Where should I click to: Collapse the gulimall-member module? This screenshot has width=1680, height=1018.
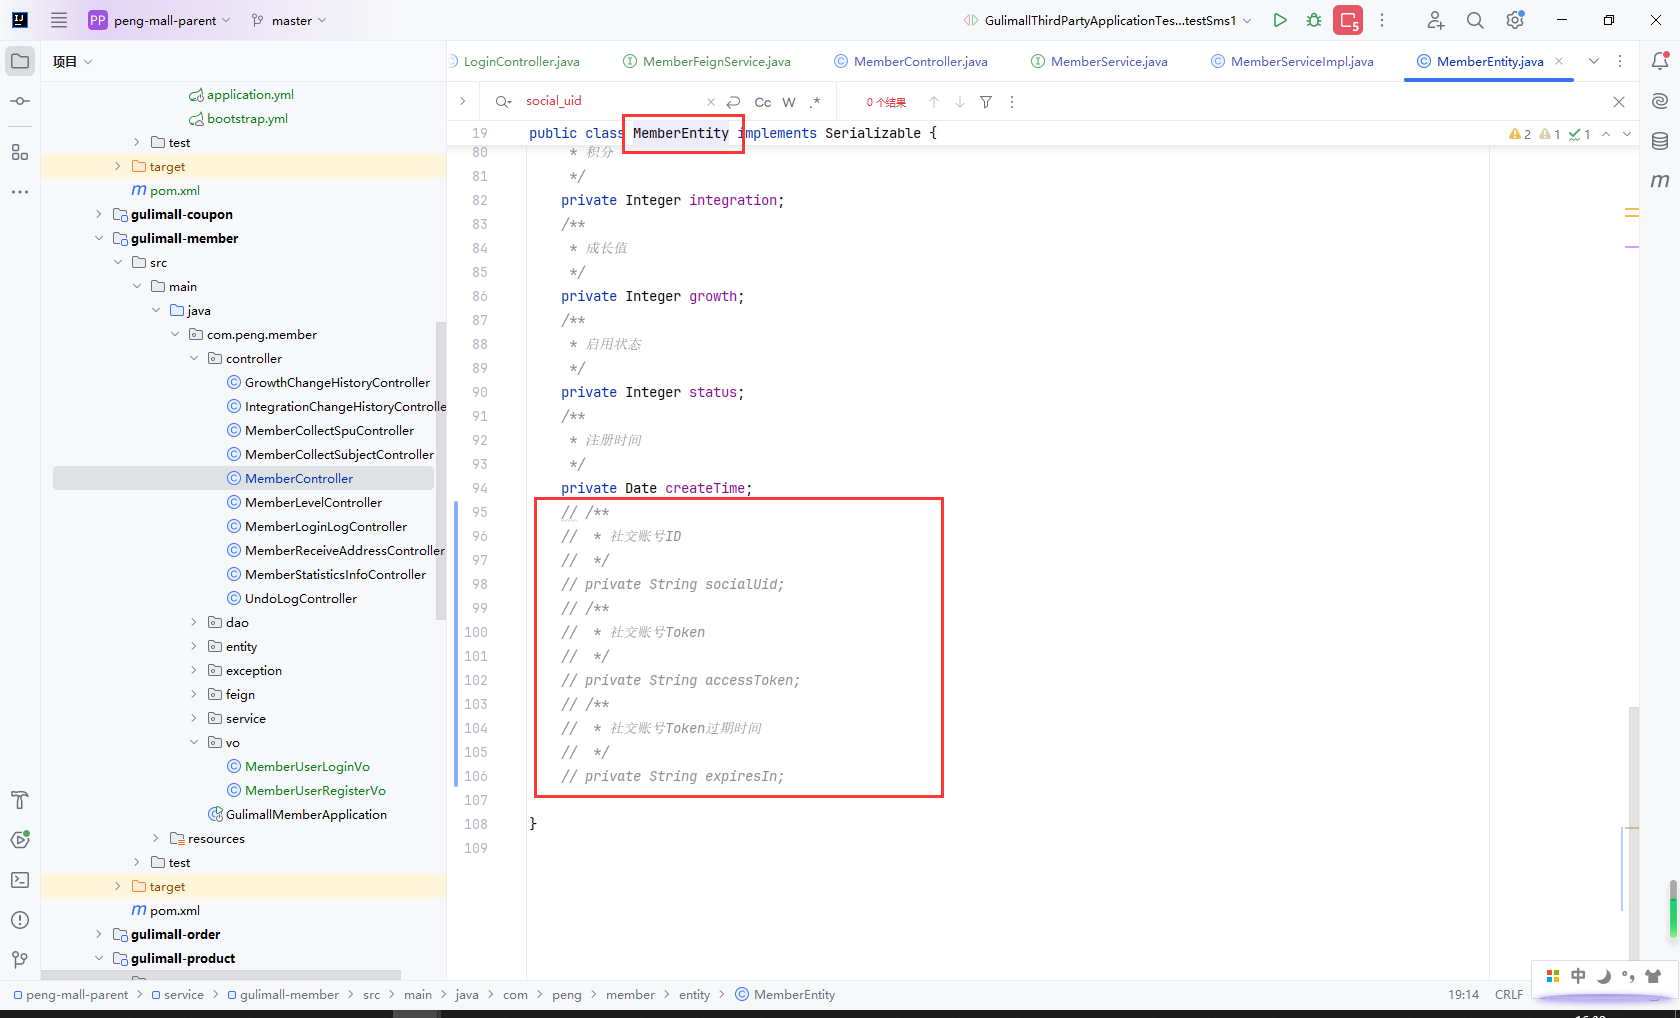[x=98, y=238]
